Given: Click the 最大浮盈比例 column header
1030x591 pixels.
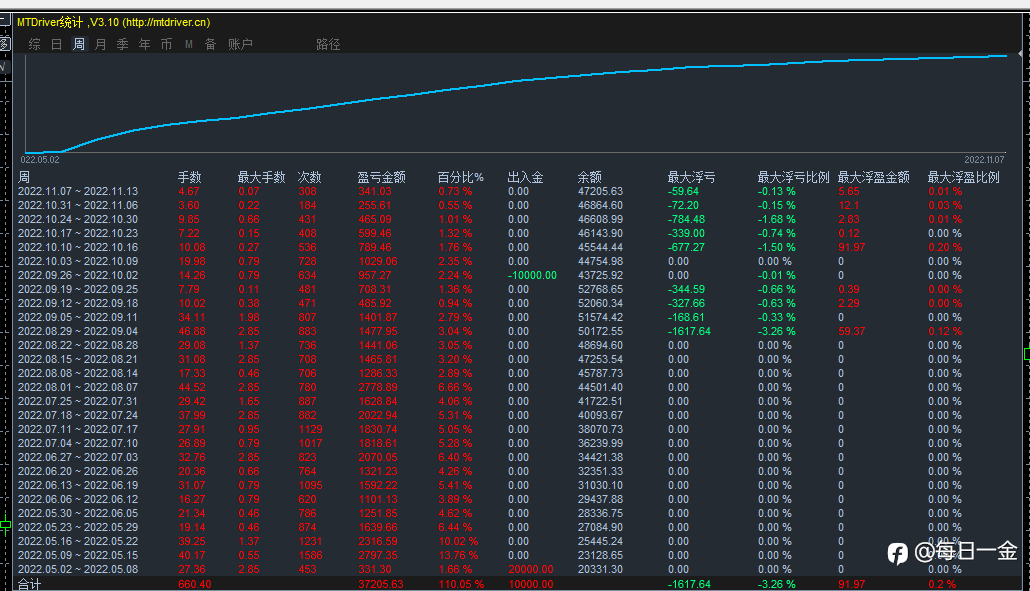Looking at the screenshot, I should [964, 177].
